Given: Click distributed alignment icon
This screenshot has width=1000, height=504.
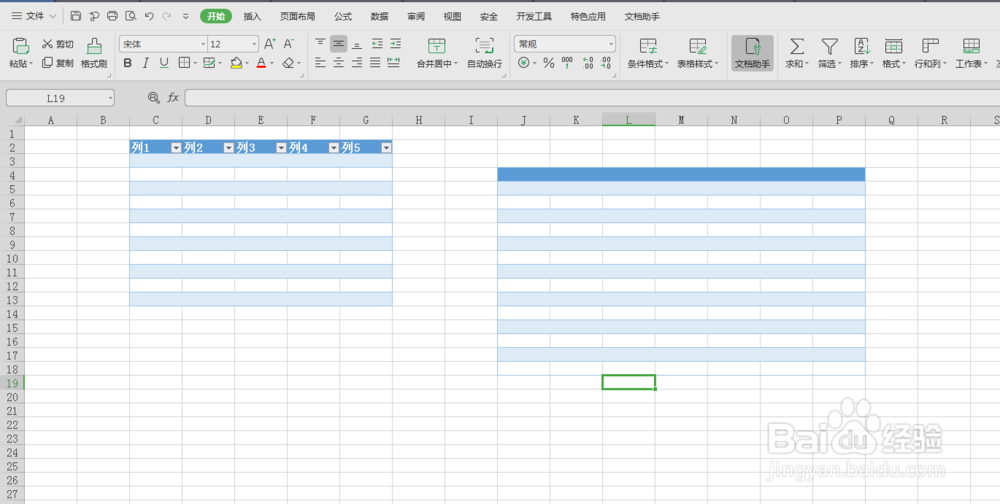Looking at the screenshot, I should tap(393, 63).
